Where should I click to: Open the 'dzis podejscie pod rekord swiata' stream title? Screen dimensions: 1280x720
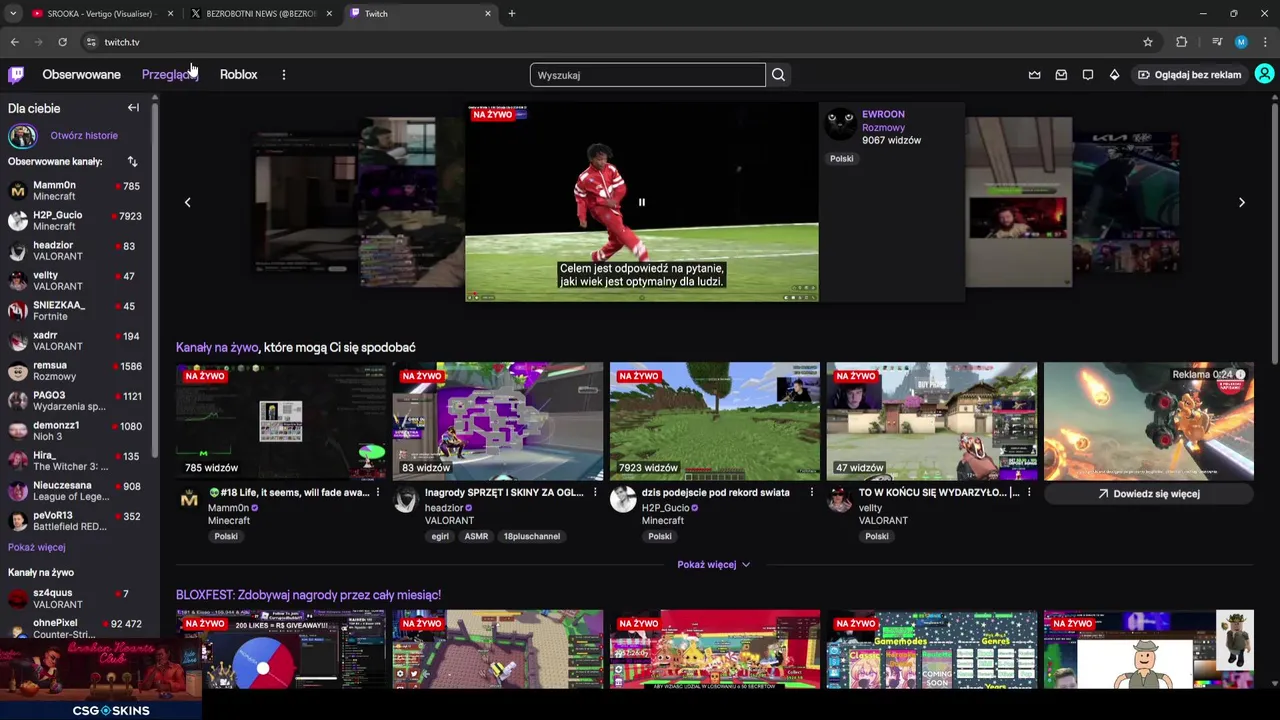coord(715,492)
